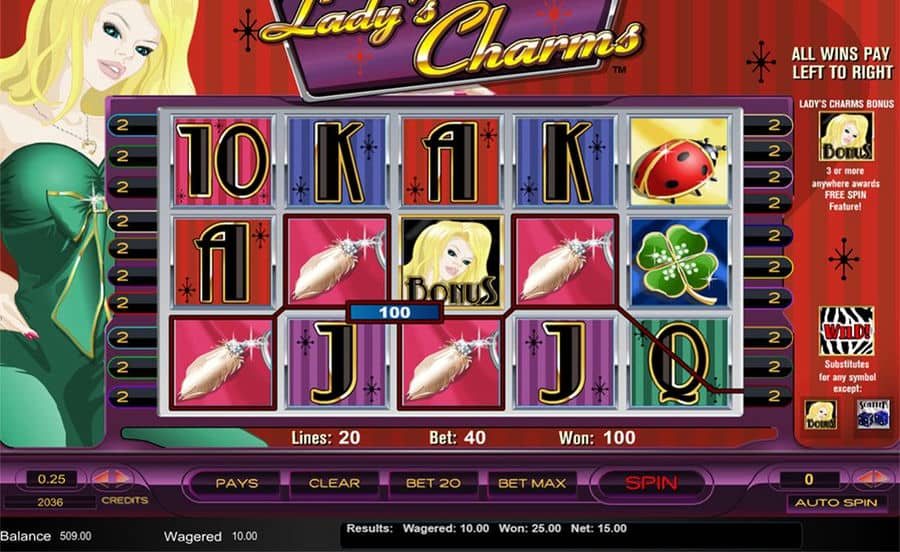Activate the AUTO SPIN button
This screenshot has height=552, width=900.
[x=836, y=503]
